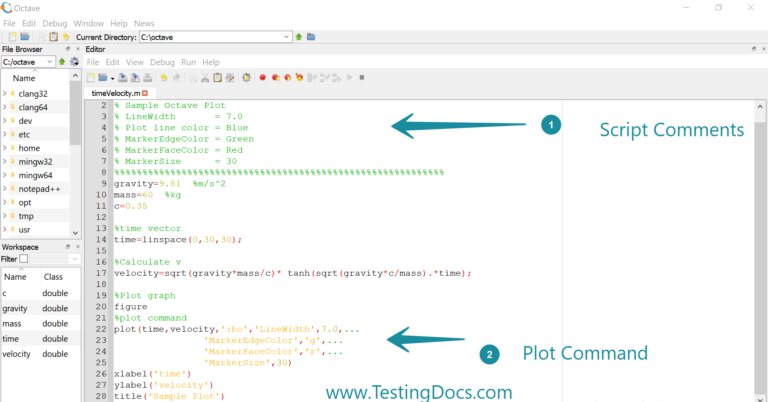This screenshot has width=768, height=402.
Task: Expand the mingw64 folder tree node
Action: [x=5, y=175]
